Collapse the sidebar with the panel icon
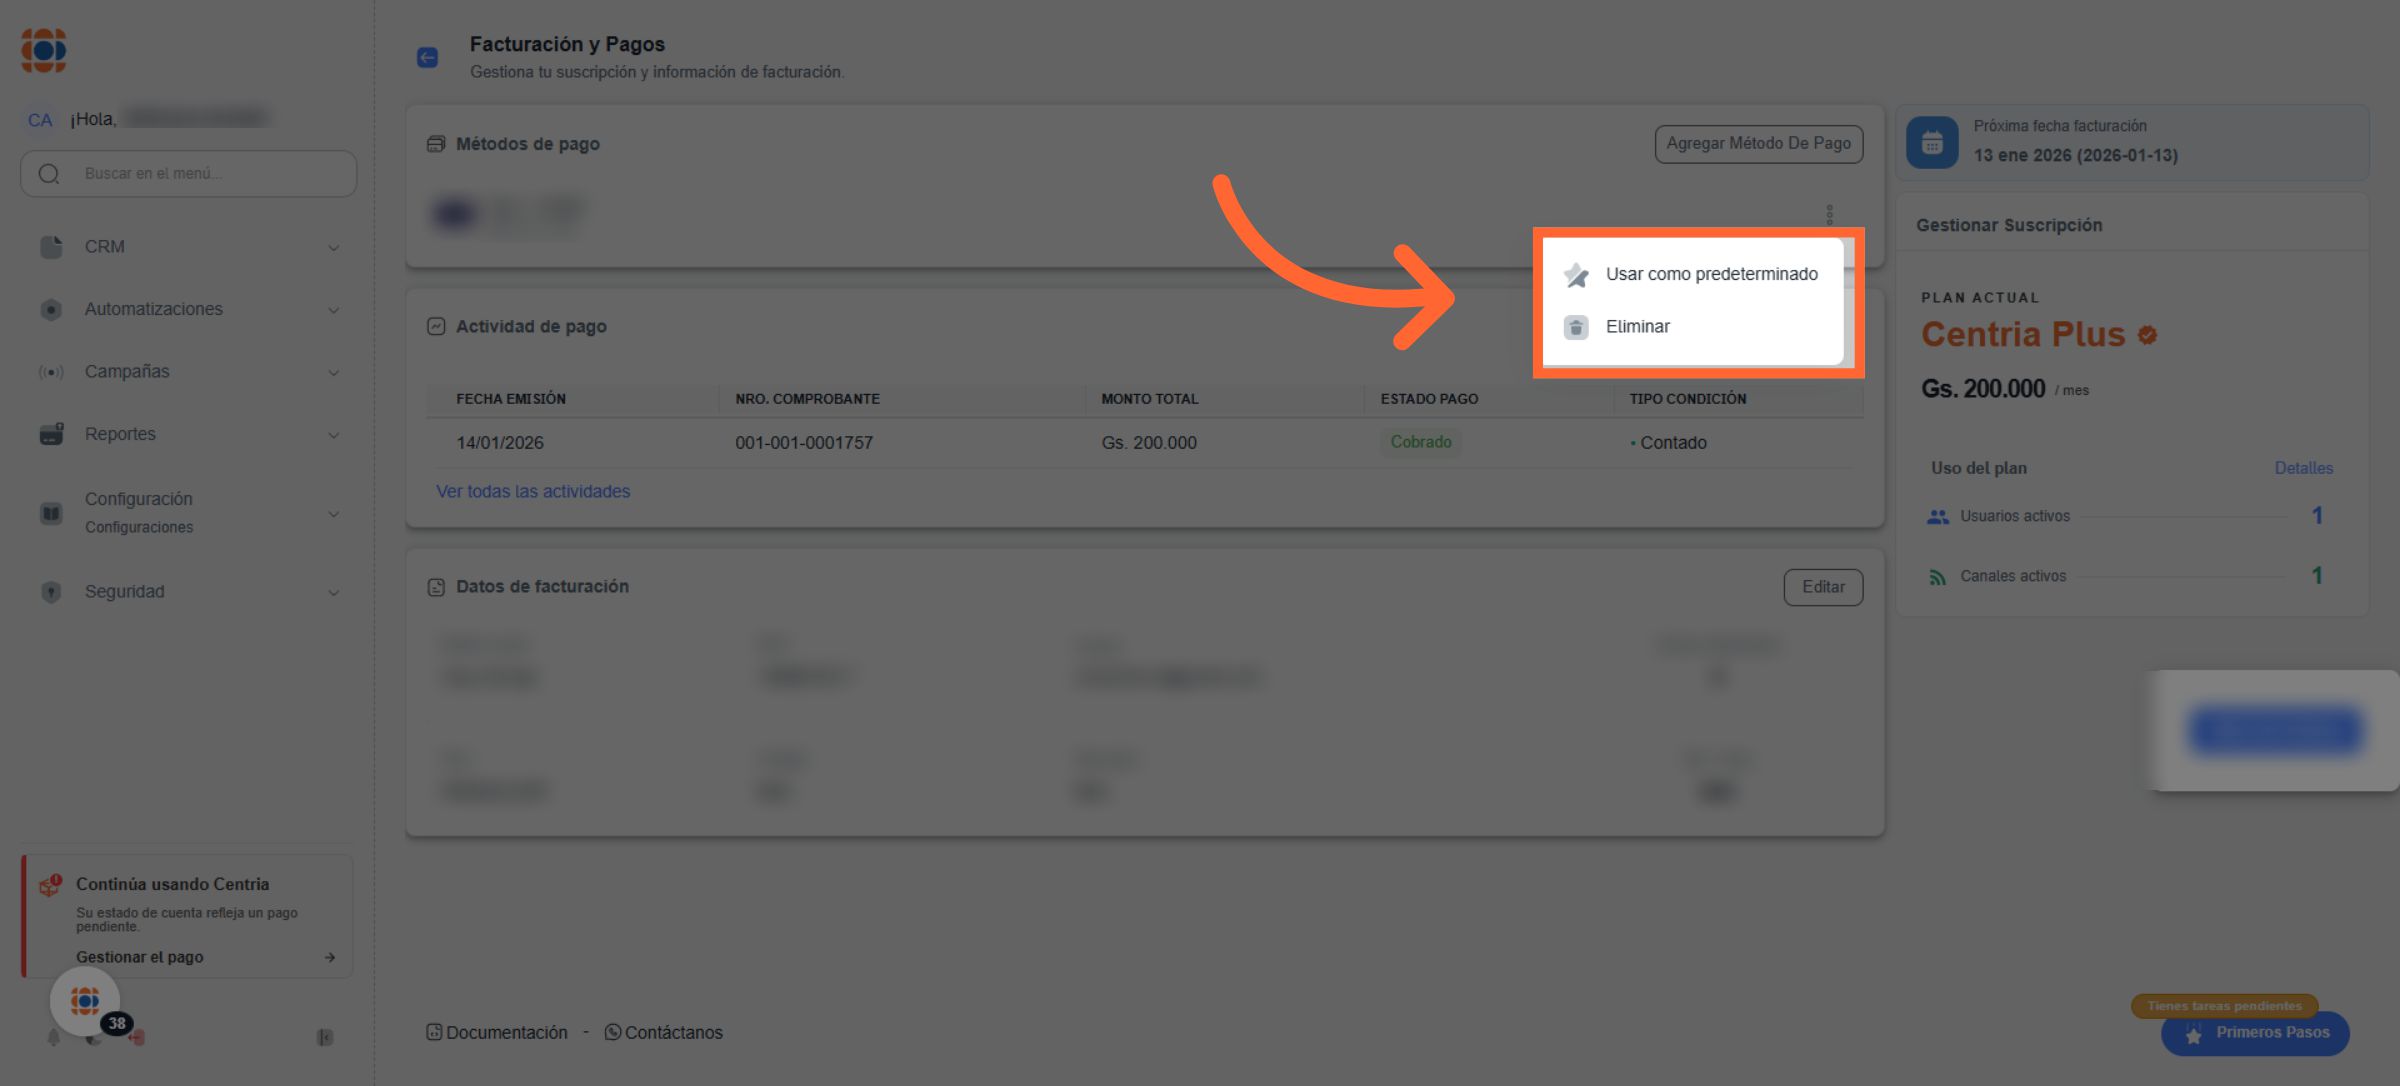This screenshot has height=1086, width=2400. click(x=325, y=1038)
